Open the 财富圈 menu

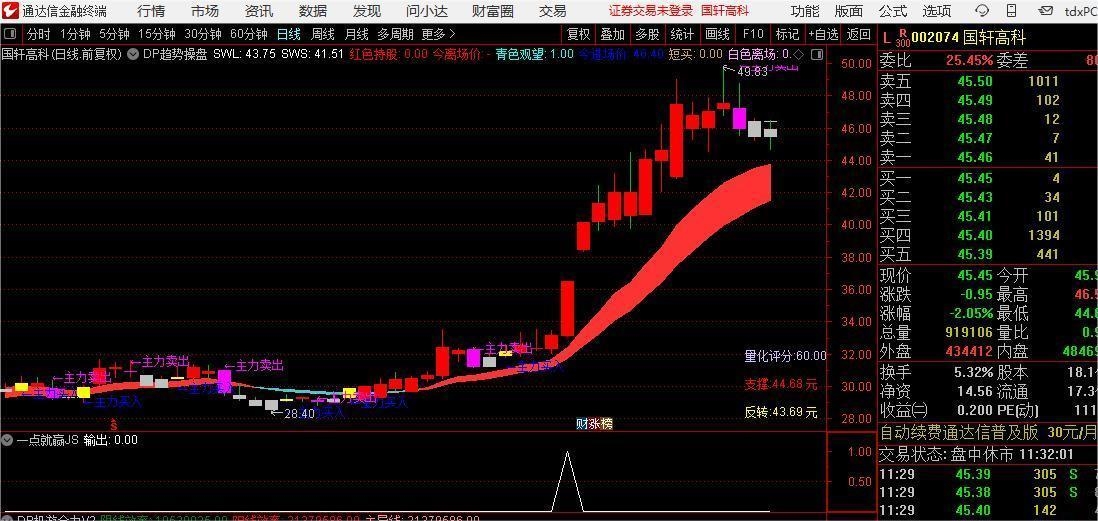pyautogui.click(x=492, y=11)
